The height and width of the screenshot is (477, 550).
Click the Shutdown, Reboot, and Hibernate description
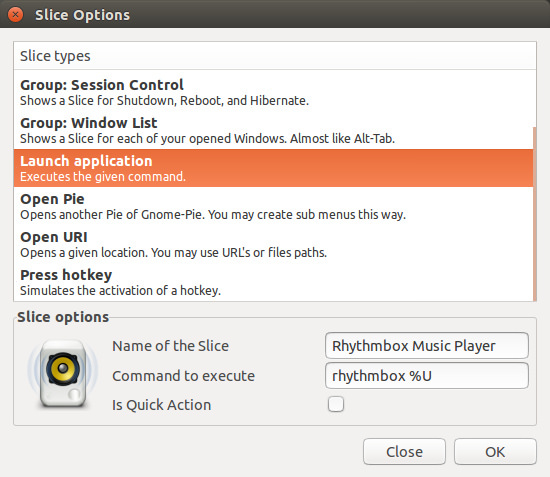(164, 101)
